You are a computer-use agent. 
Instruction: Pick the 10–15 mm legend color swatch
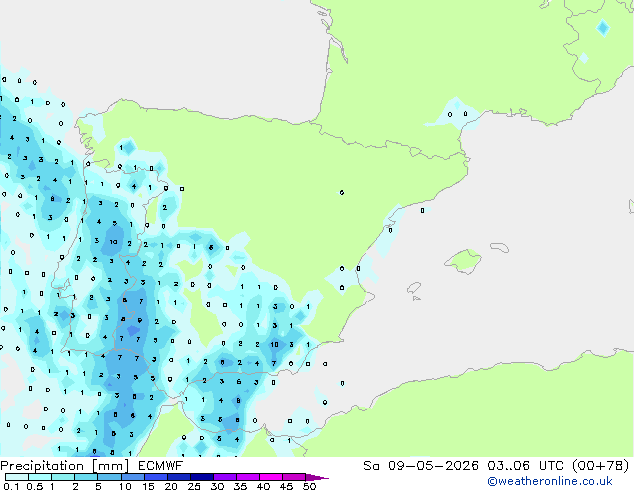point(132,477)
